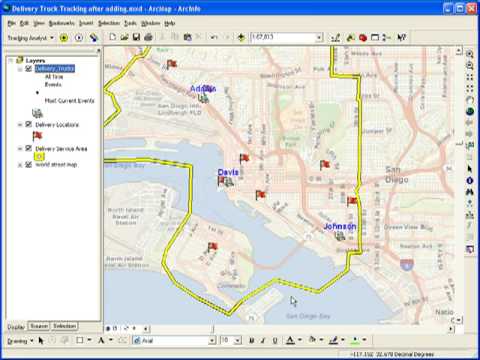Click the Addison truck label on map
Image resolution: width=480 pixels, height=360 pixels.
tap(203, 88)
